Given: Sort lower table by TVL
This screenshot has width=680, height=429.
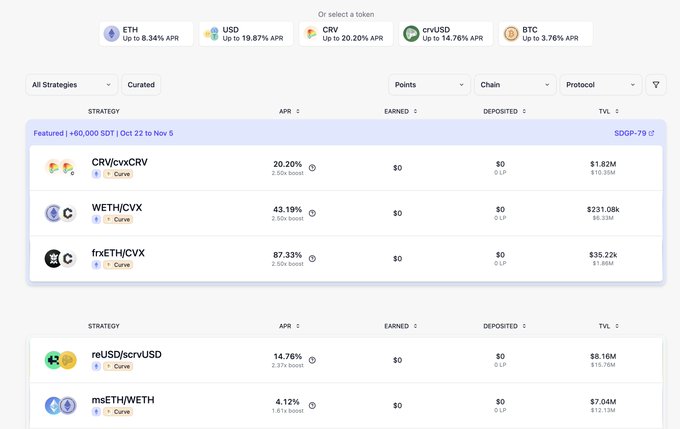Looking at the screenshot, I should pyautogui.click(x=609, y=326).
